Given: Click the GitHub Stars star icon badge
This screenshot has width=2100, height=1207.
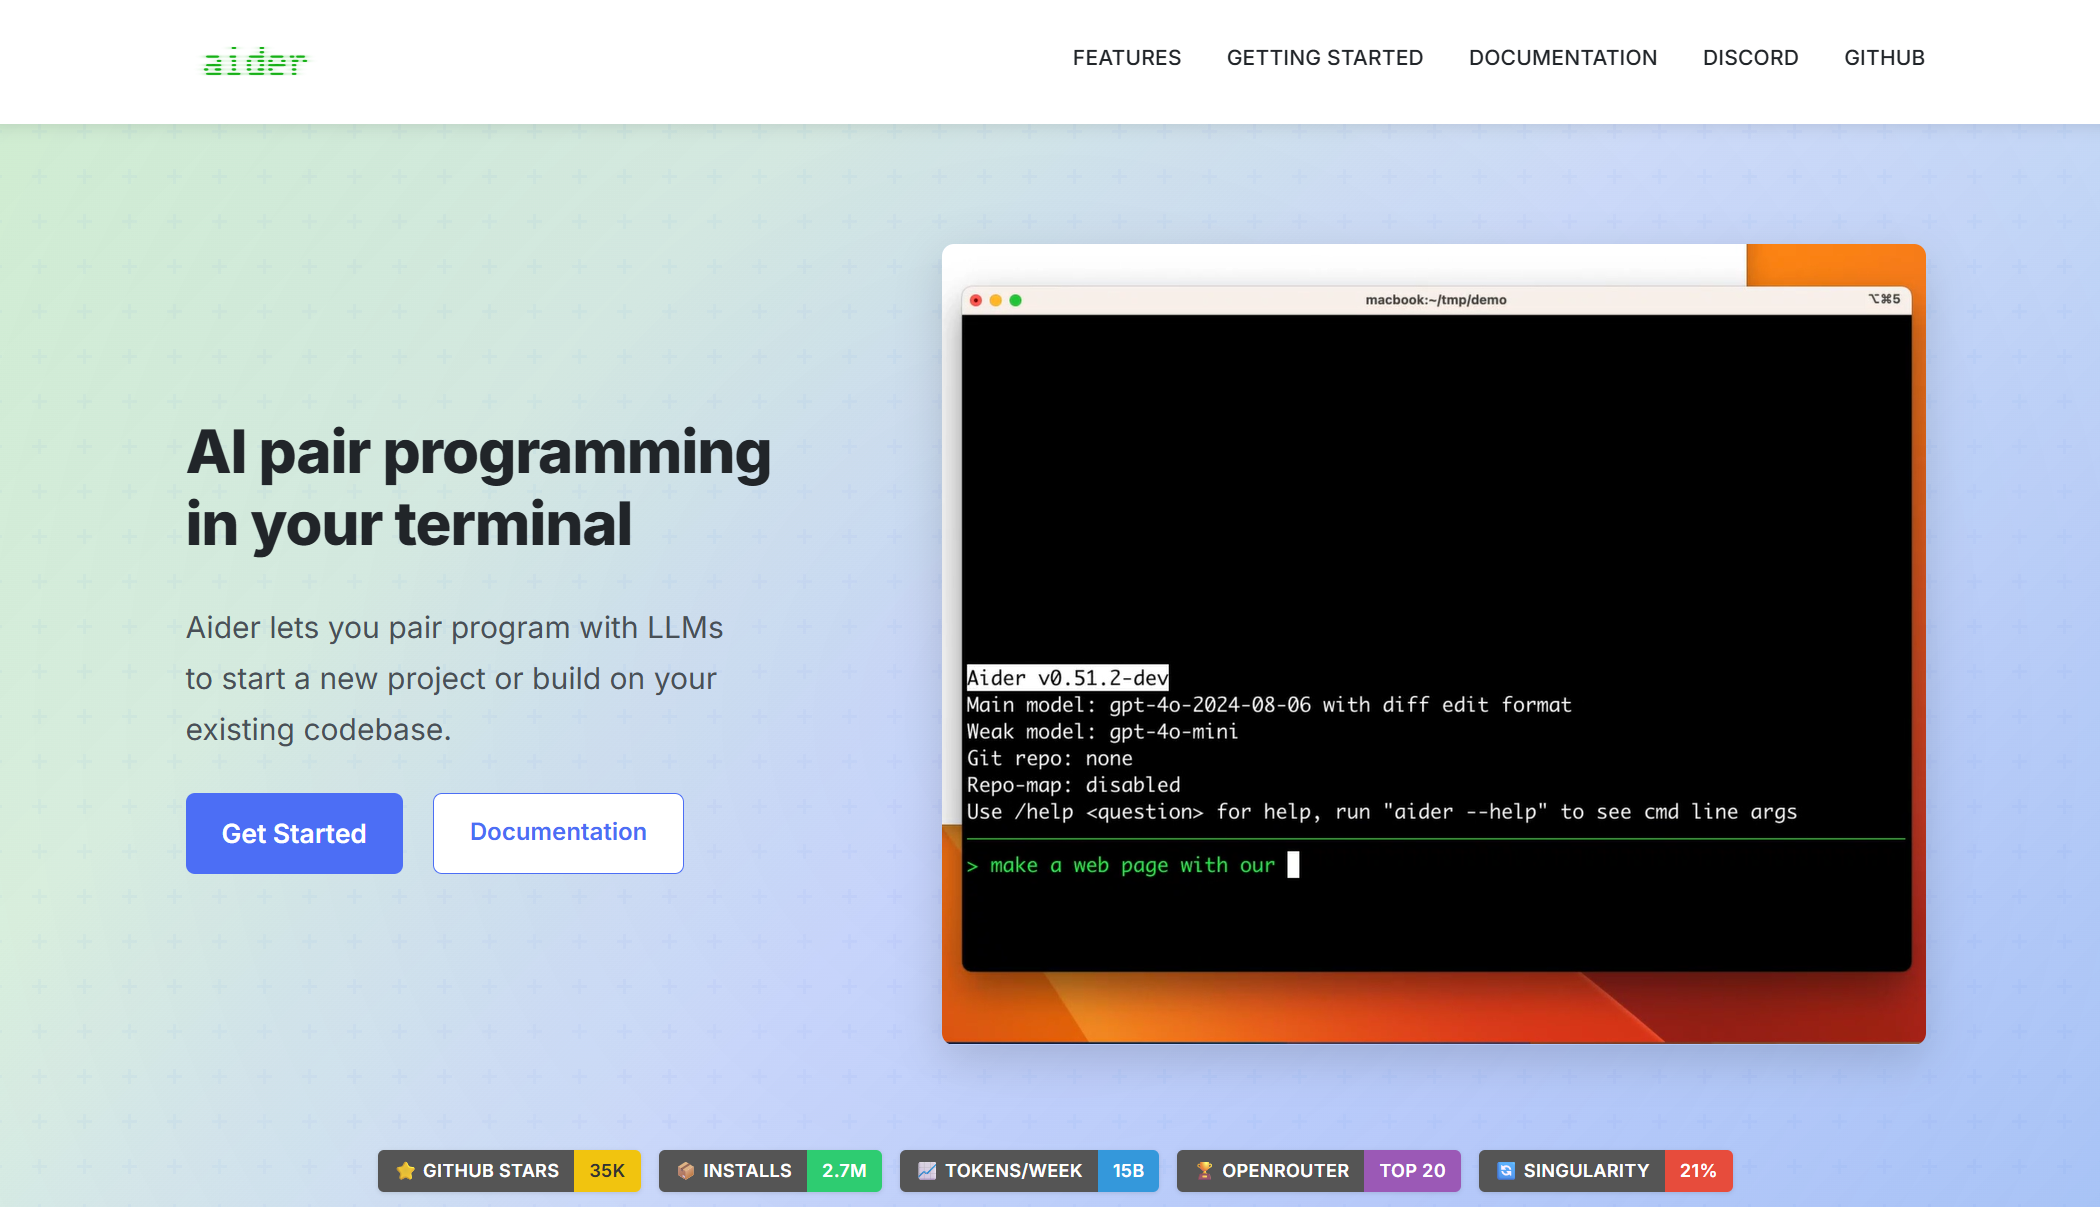Looking at the screenshot, I should (x=405, y=1171).
